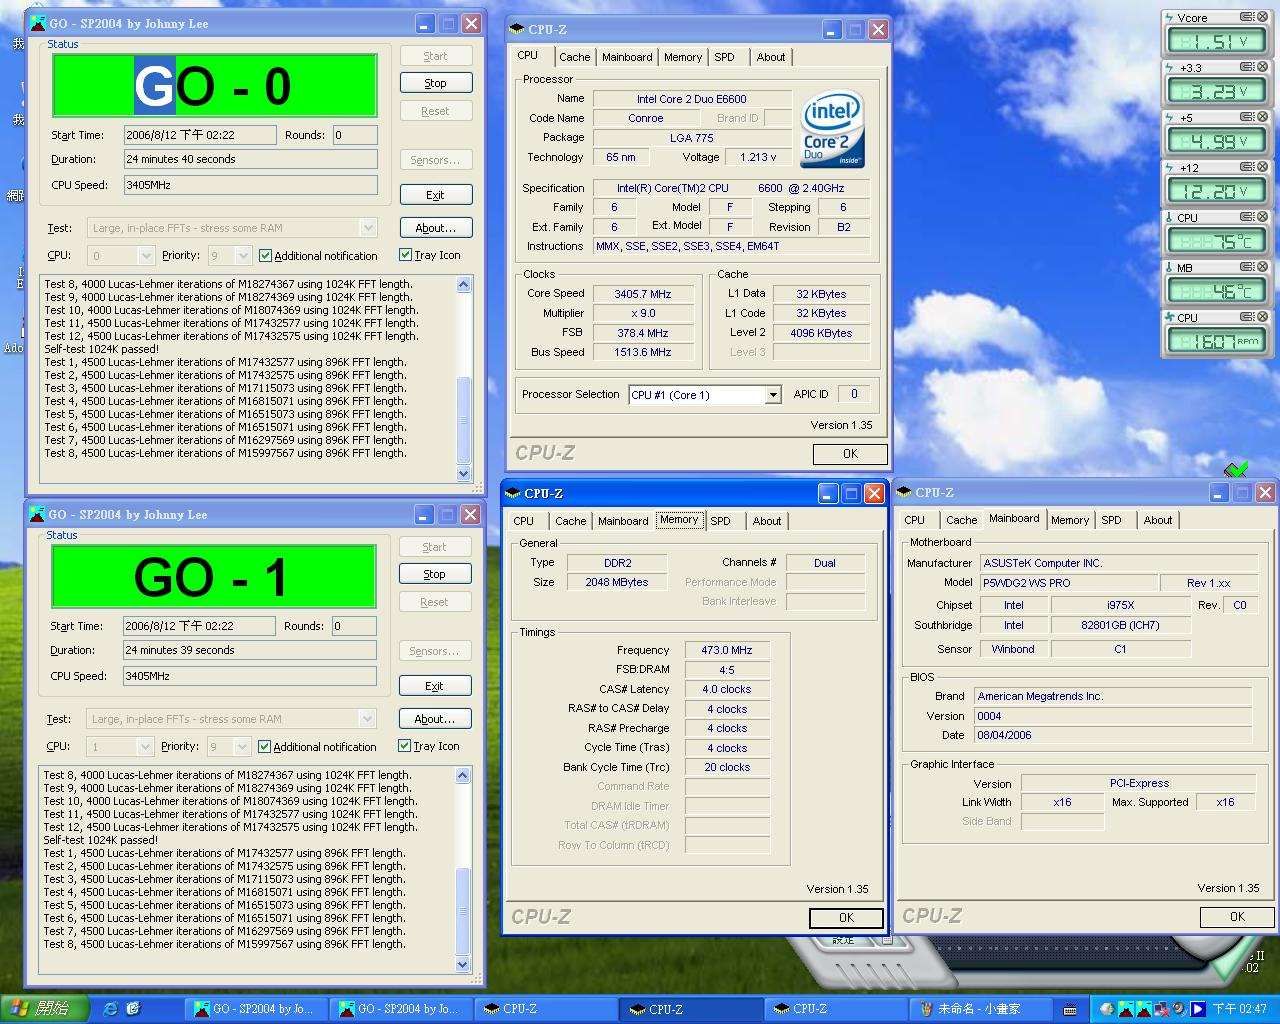1280x1024 pixels.
Task: Click the GO-0 SP2004 window title bar icon
Action: [39, 23]
